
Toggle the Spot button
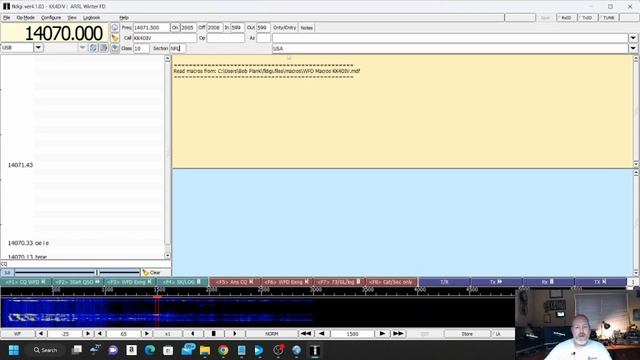(545, 18)
